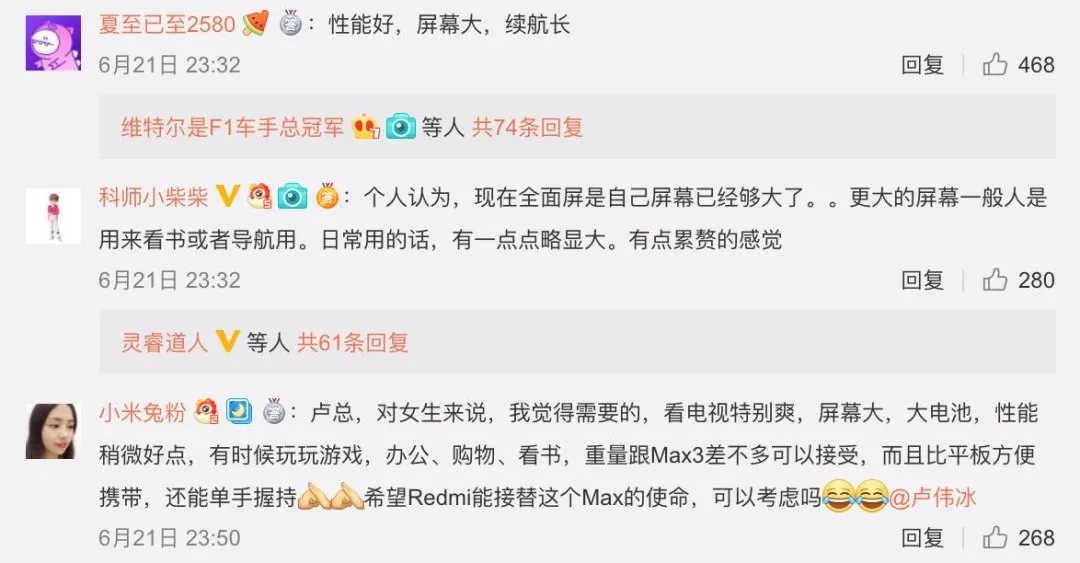Click the watermelon badge next to 夏至已至2580
This screenshot has height=563, width=1080.
point(255,24)
